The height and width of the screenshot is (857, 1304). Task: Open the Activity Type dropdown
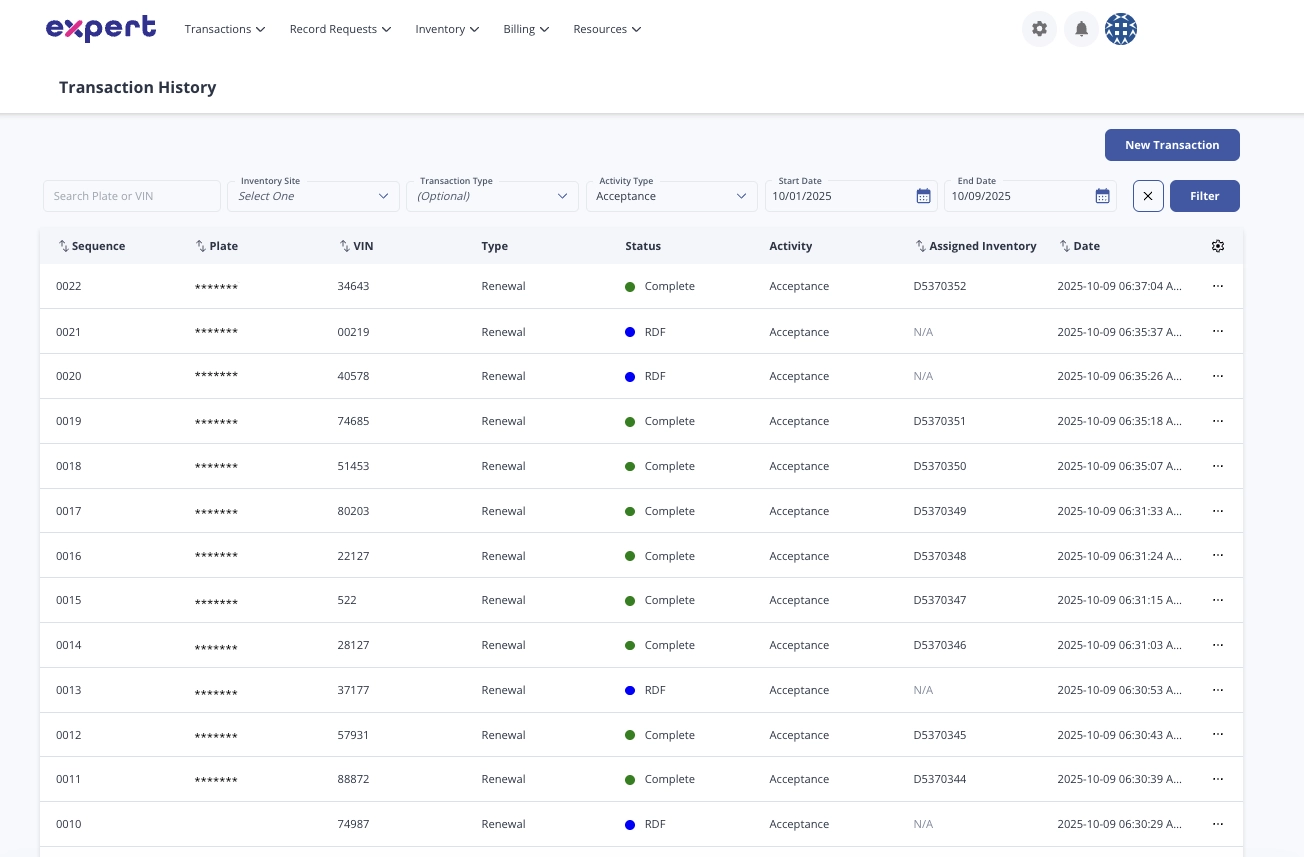pos(671,196)
